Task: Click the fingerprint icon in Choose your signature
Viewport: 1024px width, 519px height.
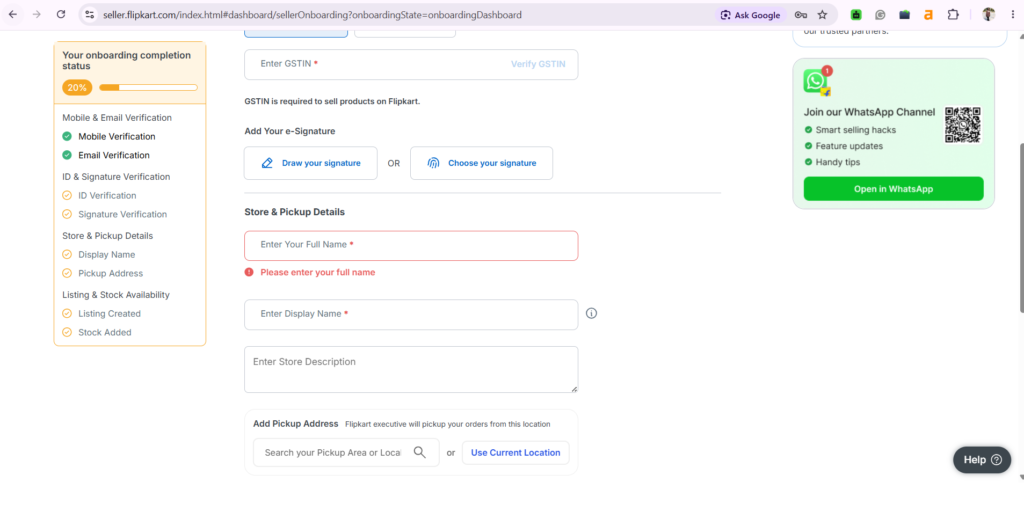Action: (x=434, y=163)
